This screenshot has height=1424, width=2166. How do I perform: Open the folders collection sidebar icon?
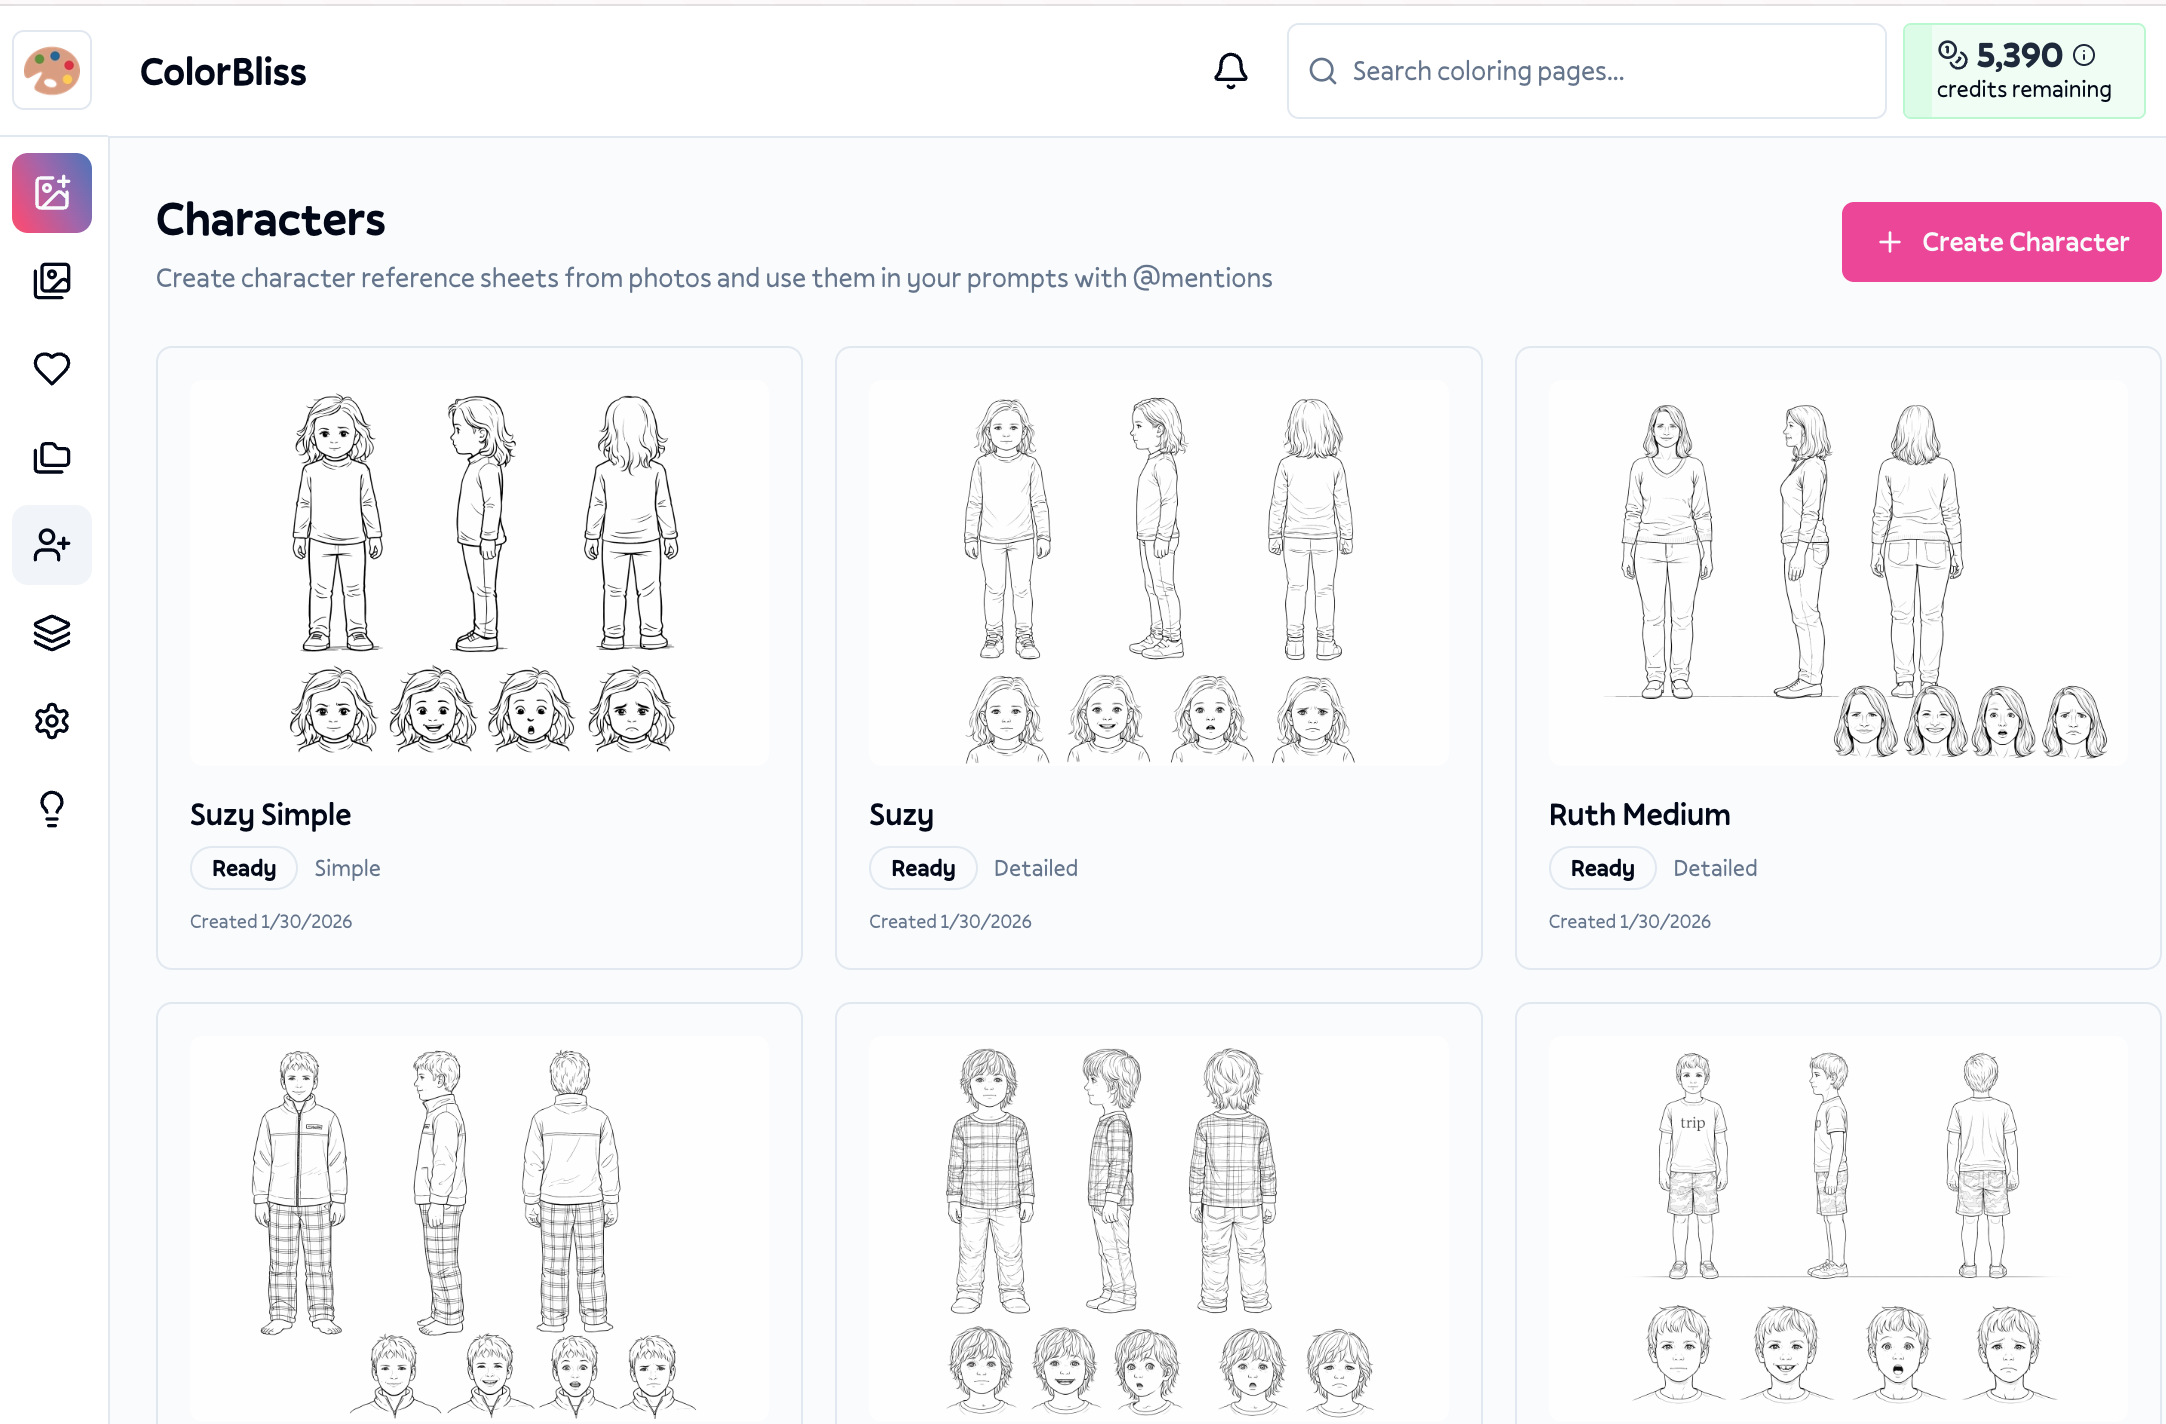pos(52,457)
